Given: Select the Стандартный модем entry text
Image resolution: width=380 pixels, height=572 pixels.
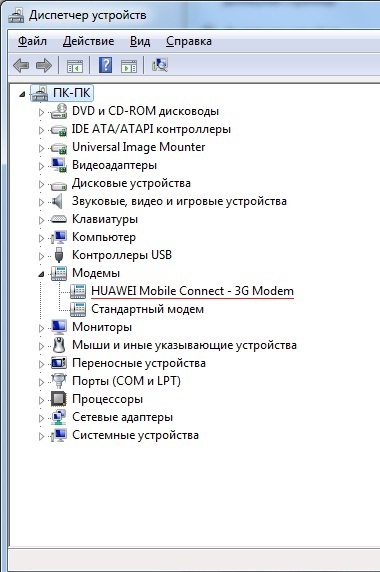Looking at the screenshot, I should [x=147, y=309].
